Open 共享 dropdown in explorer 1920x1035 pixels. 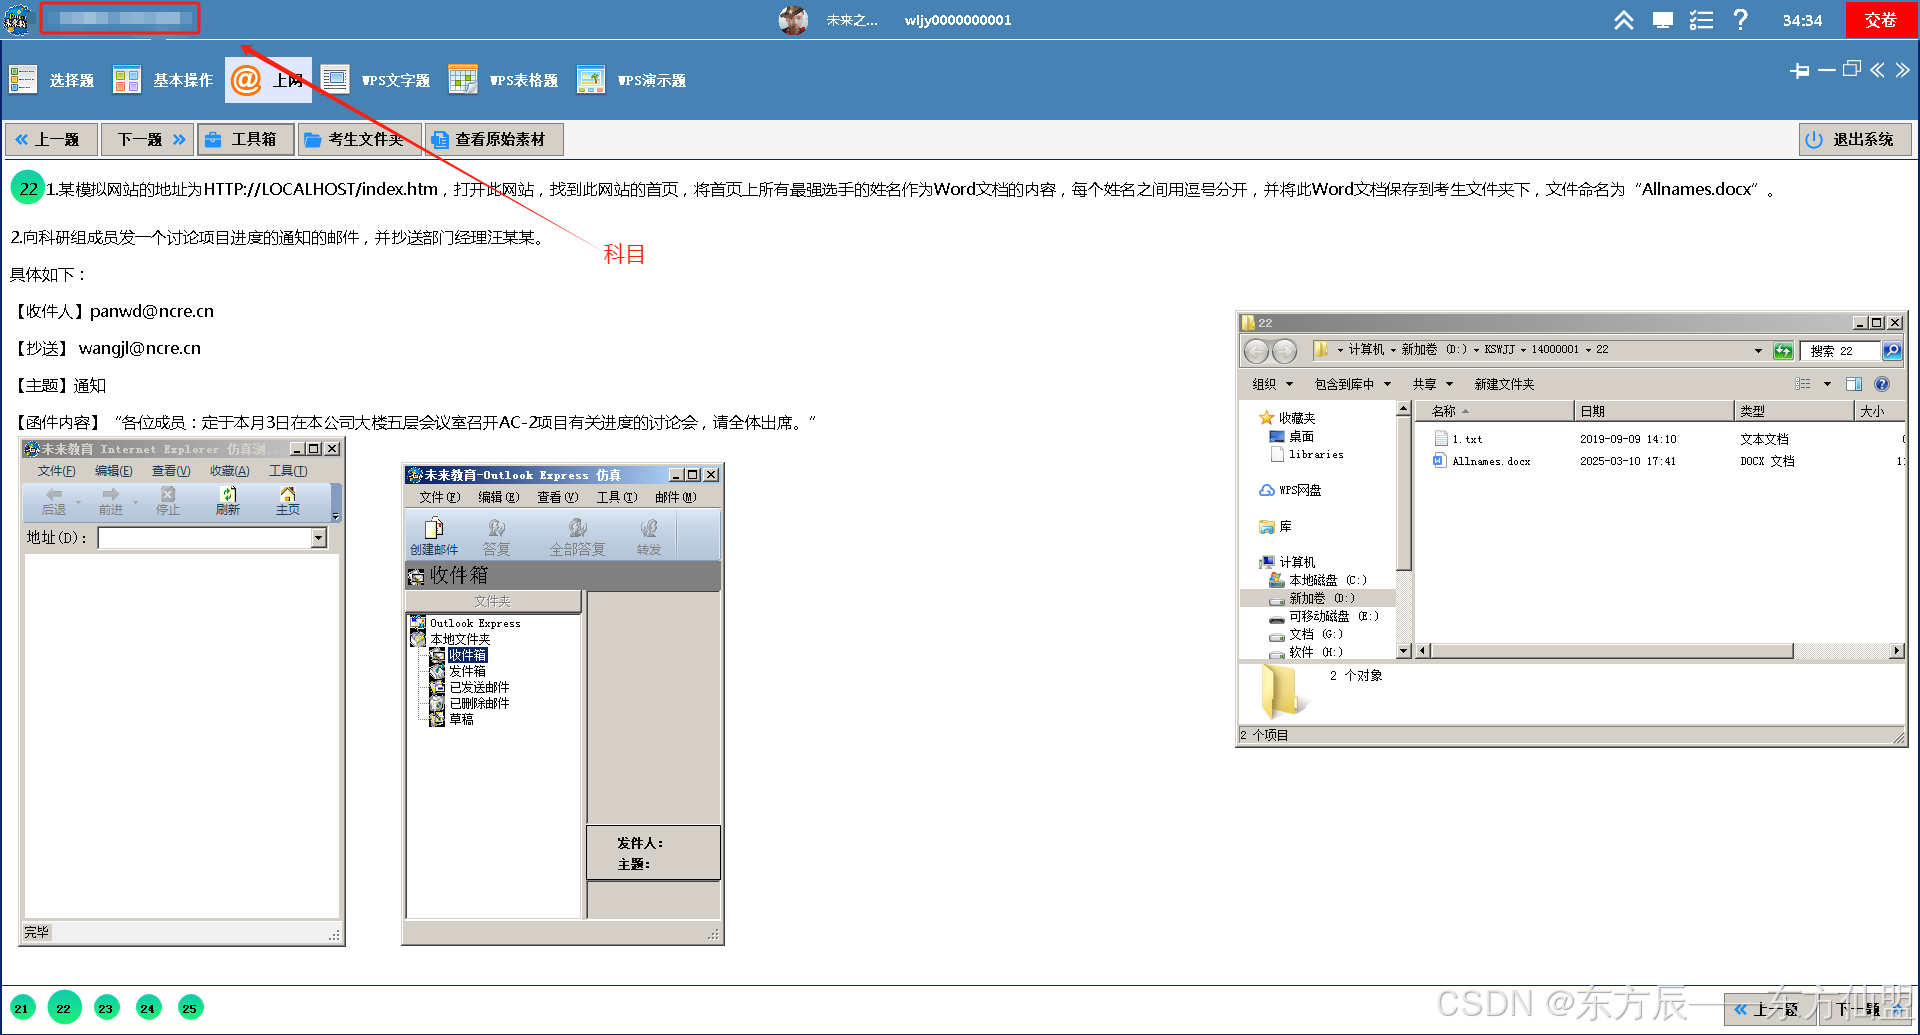tap(1432, 384)
